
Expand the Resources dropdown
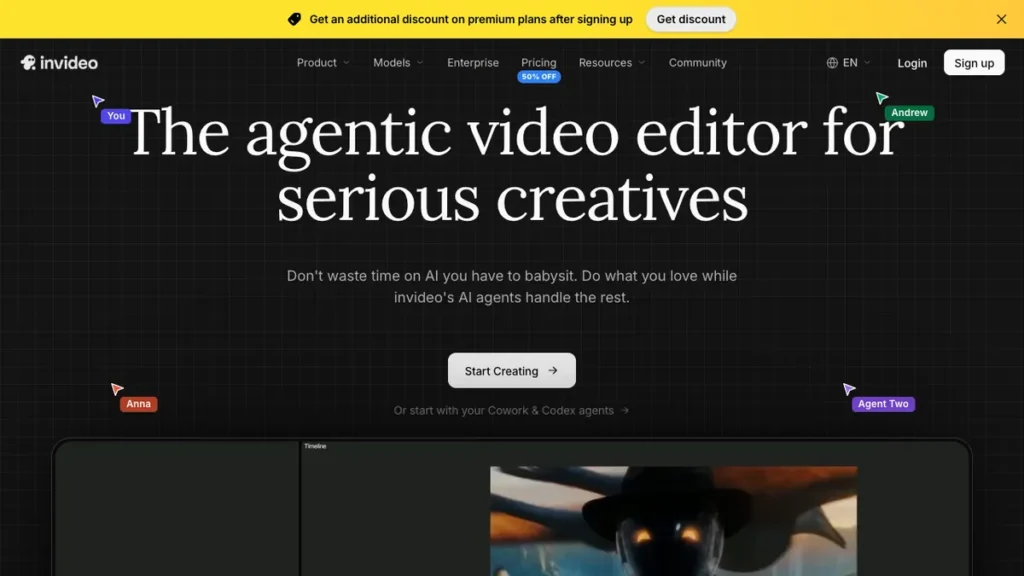tap(612, 63)
